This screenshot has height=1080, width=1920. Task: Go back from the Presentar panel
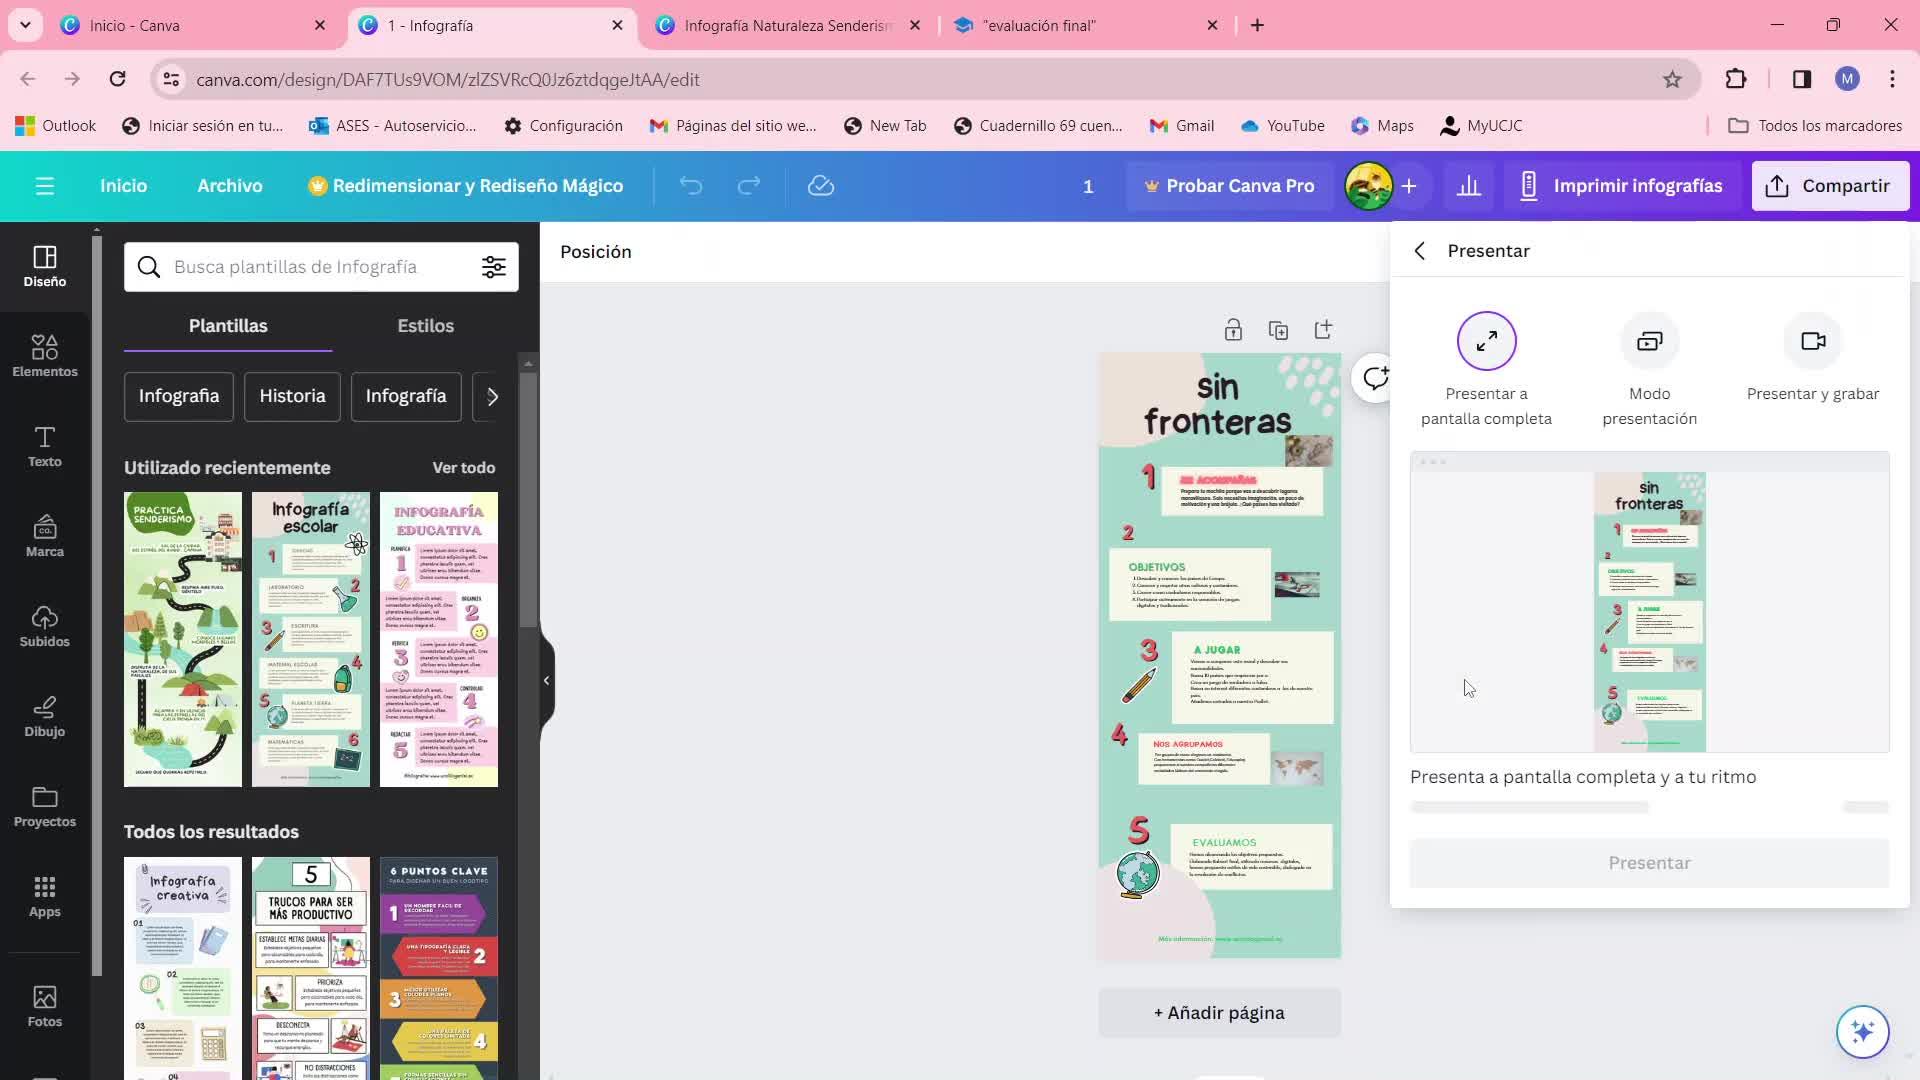[x=1420, y=251]
